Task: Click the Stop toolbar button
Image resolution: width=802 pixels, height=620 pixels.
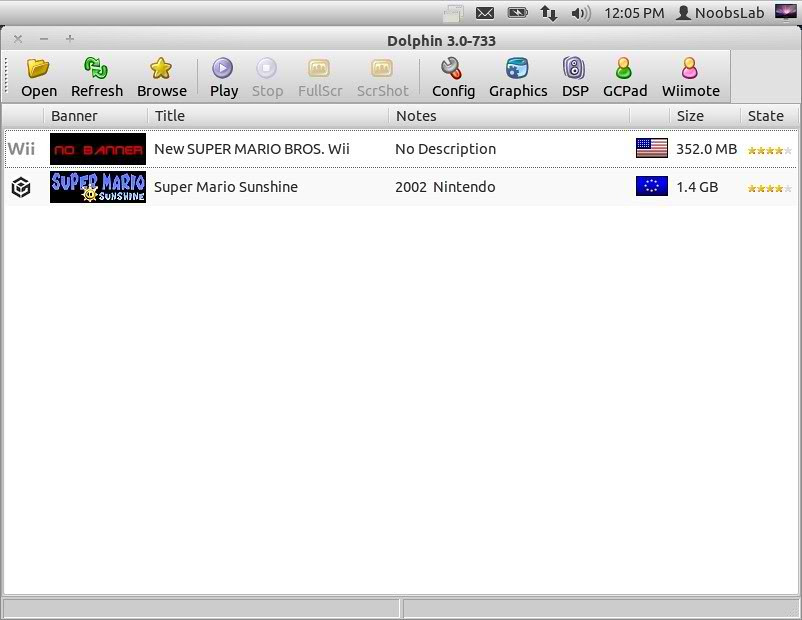Action: (267, 78)
